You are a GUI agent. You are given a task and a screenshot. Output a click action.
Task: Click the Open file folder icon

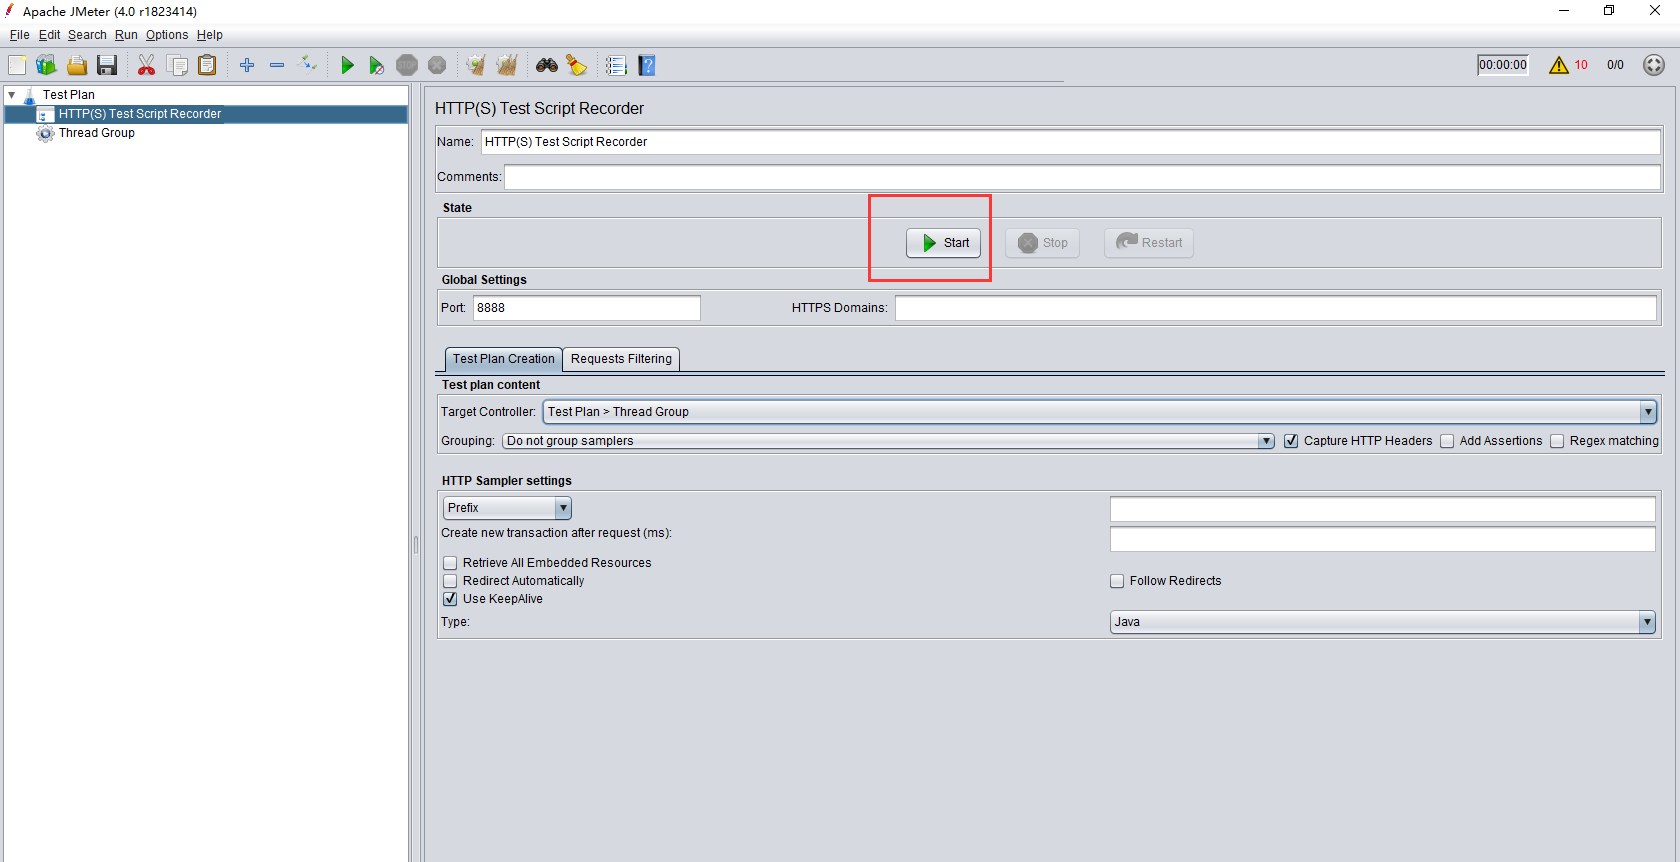coord(77,65)
